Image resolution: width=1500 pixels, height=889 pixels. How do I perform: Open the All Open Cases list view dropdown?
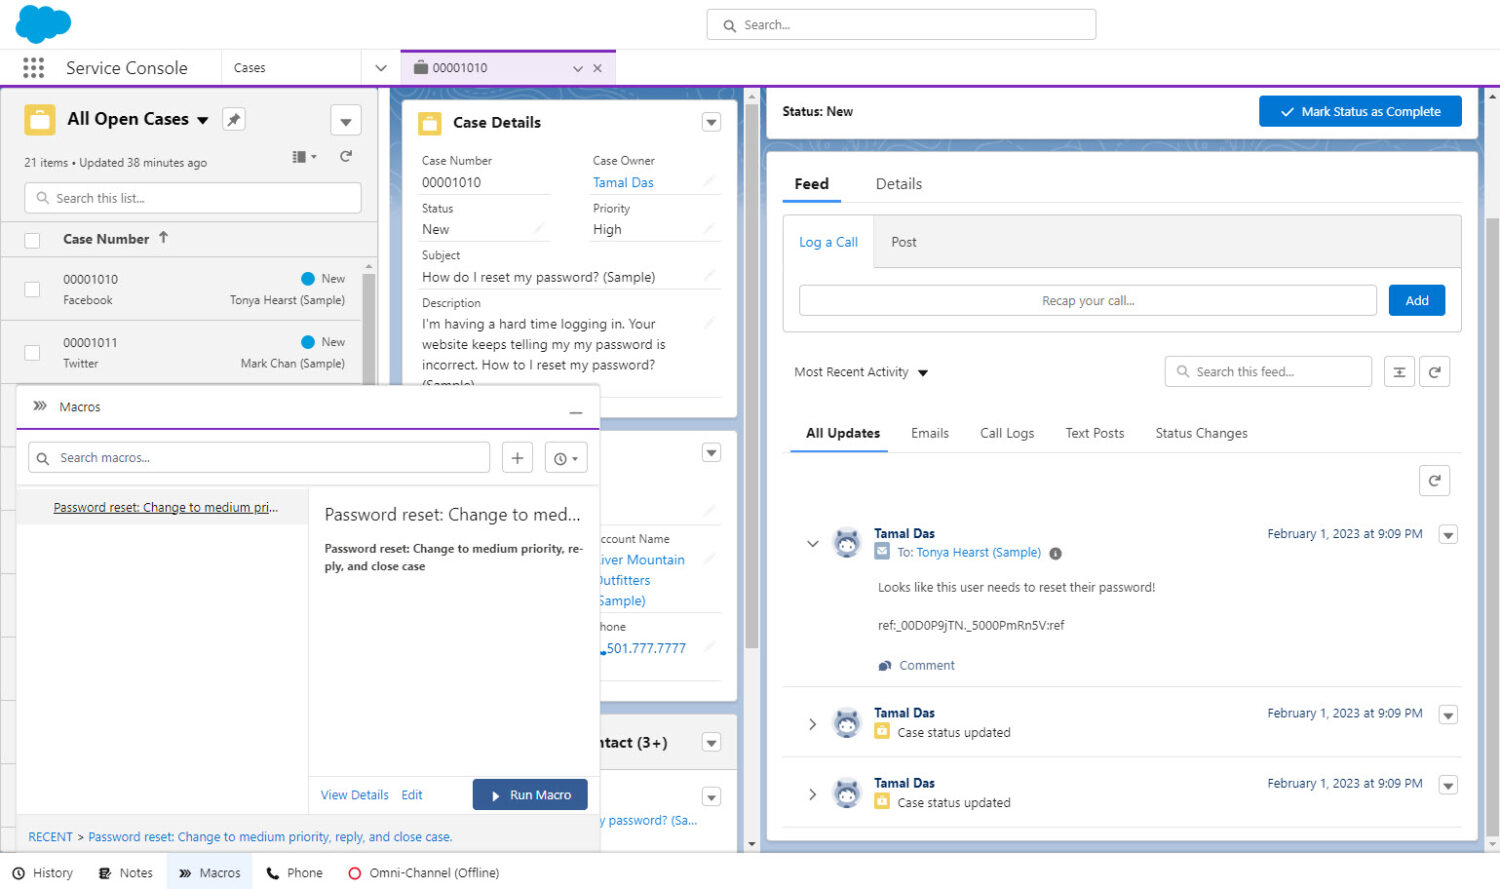click(x=202, y=120)
